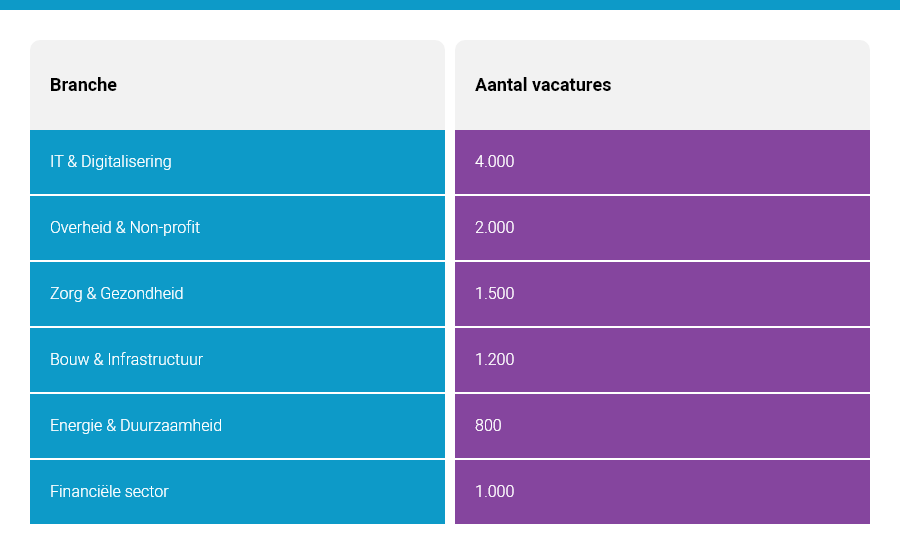Click the word 'Non-profit' in the table
This screenshot has height=554, width=900.
165,228
